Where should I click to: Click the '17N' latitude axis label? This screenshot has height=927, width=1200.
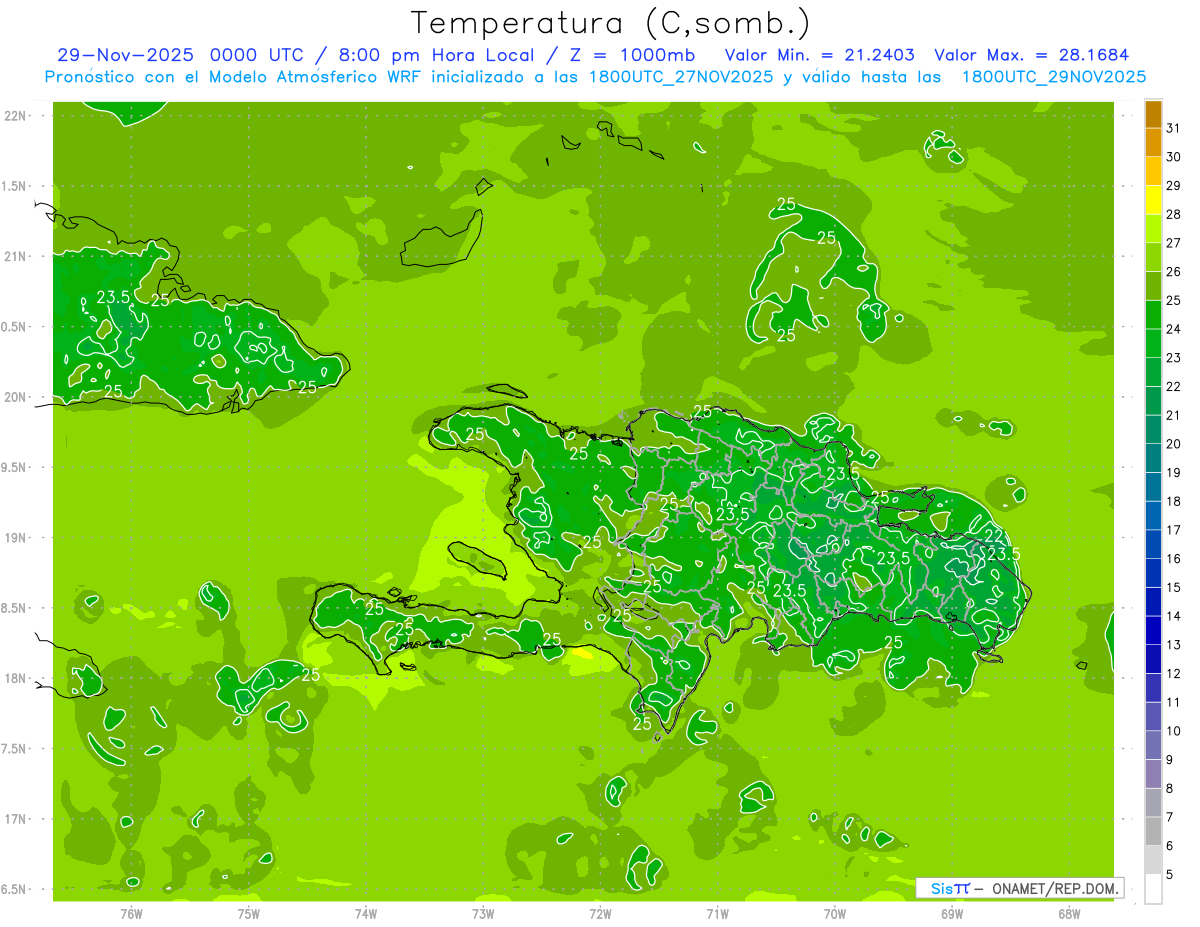coord(16,819)
